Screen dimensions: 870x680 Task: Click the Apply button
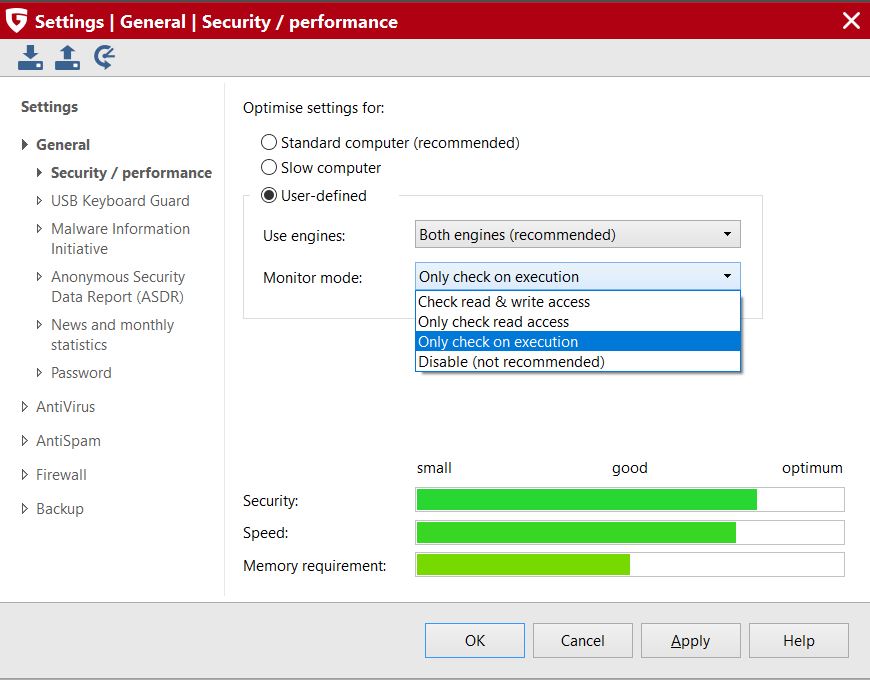click(690, 641)
